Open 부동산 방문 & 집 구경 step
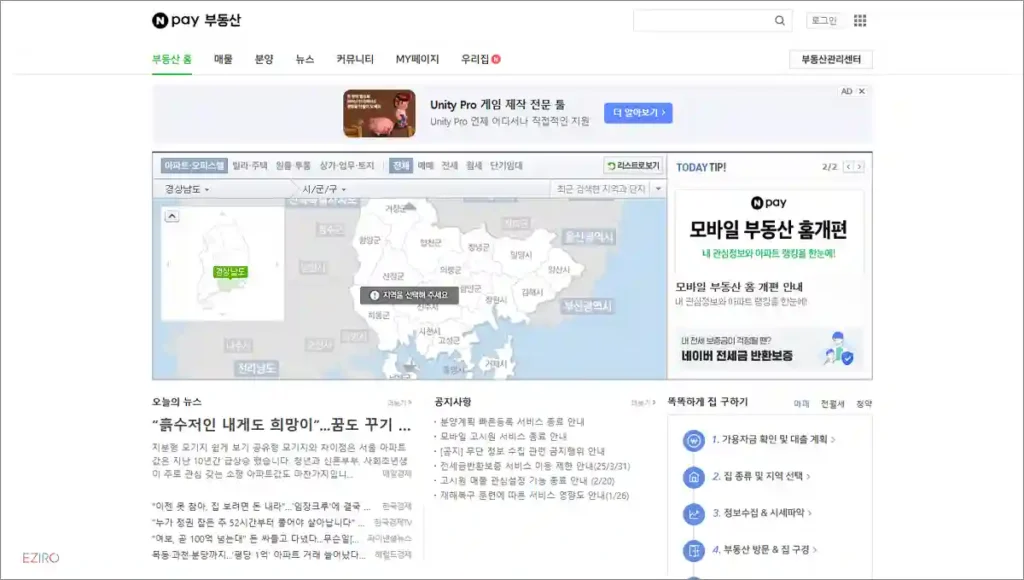 point(765,550)
